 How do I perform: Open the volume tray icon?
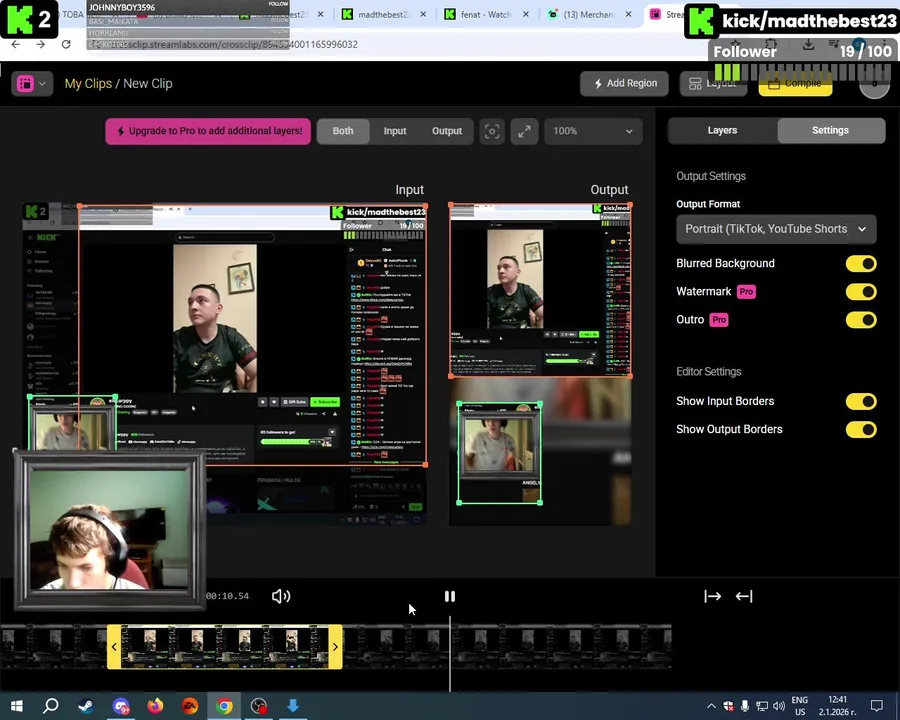[x=779, y=706]
